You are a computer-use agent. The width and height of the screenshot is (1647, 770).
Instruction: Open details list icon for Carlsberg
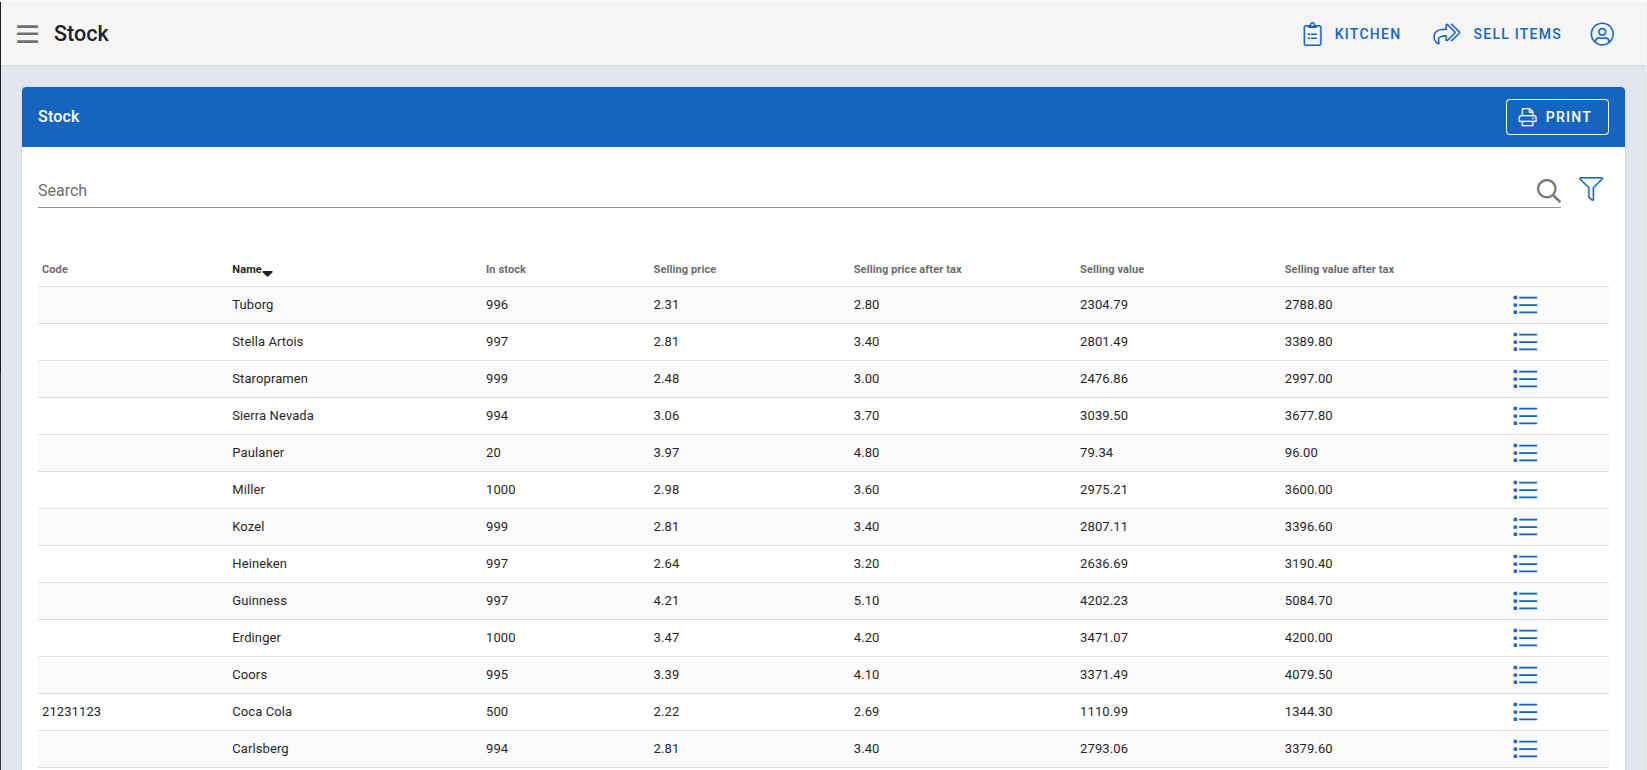point(1525,749)
